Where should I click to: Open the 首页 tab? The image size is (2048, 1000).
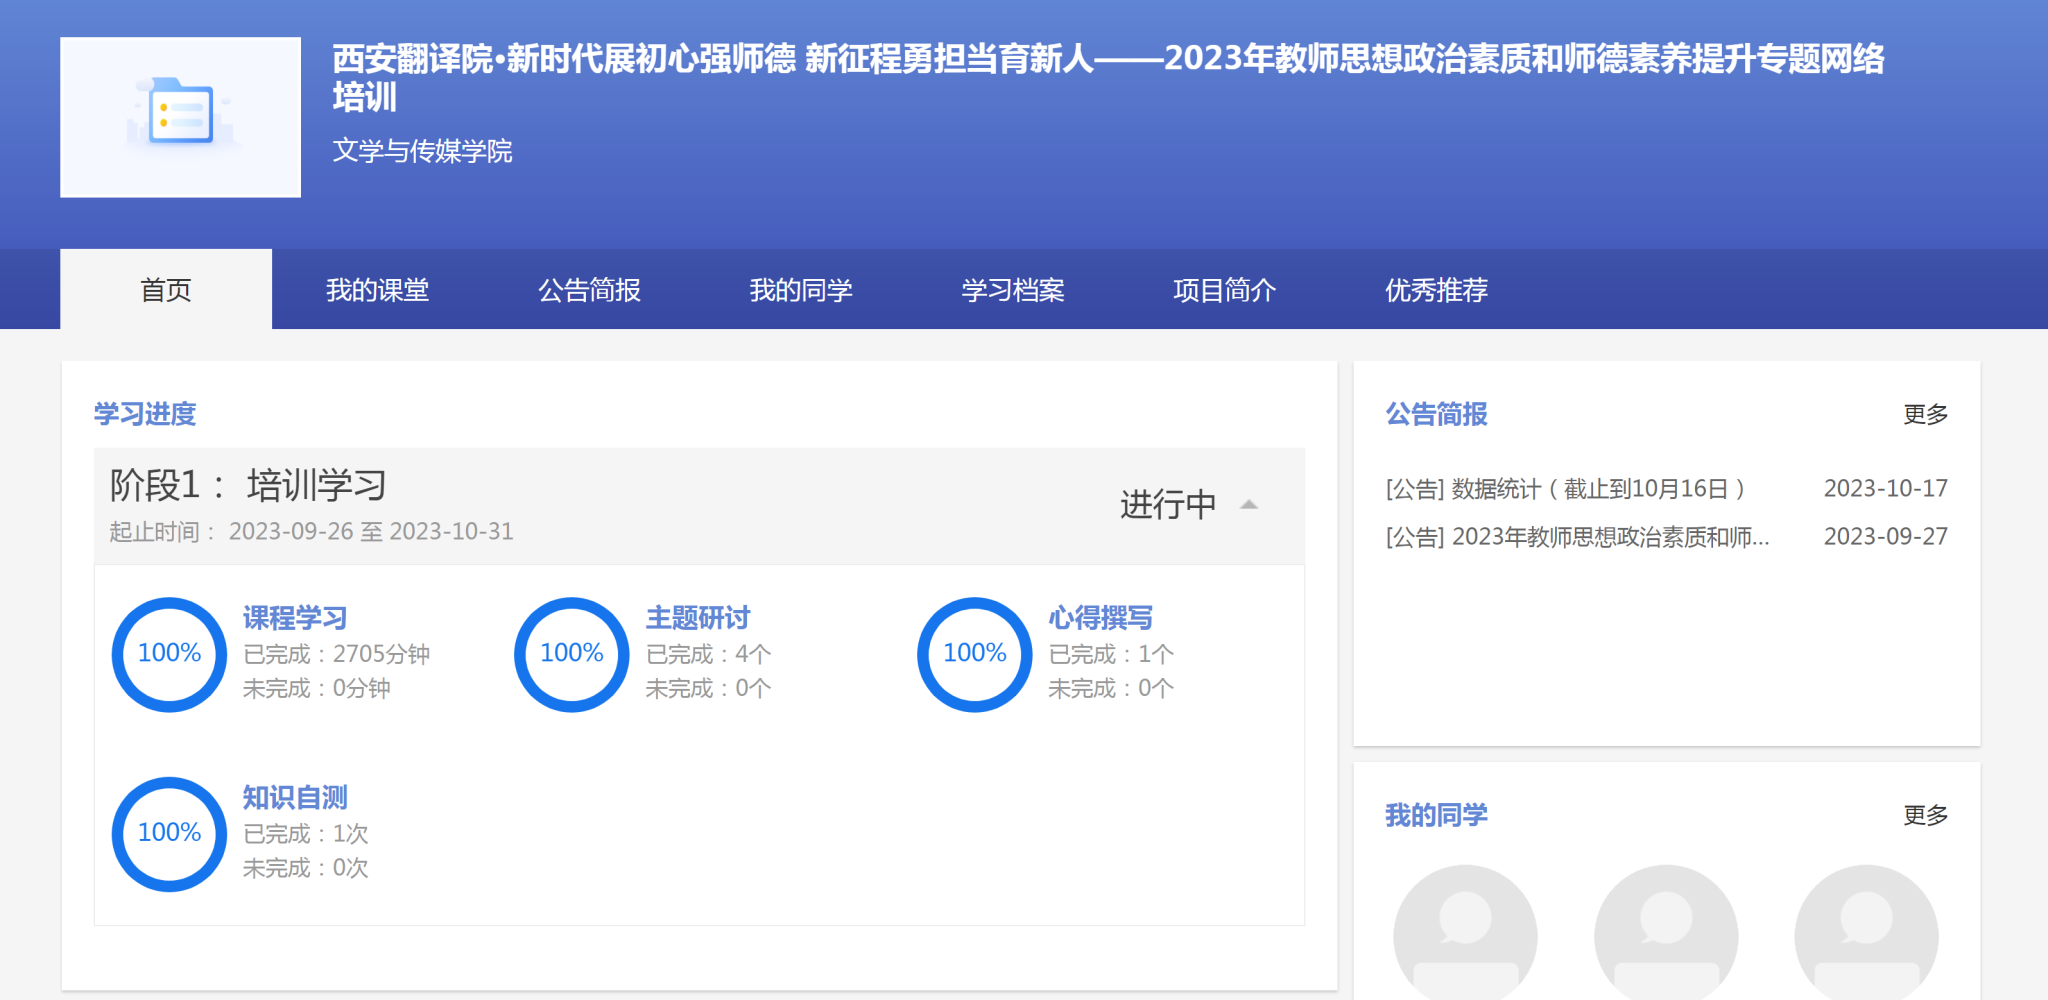pos(166,290)
